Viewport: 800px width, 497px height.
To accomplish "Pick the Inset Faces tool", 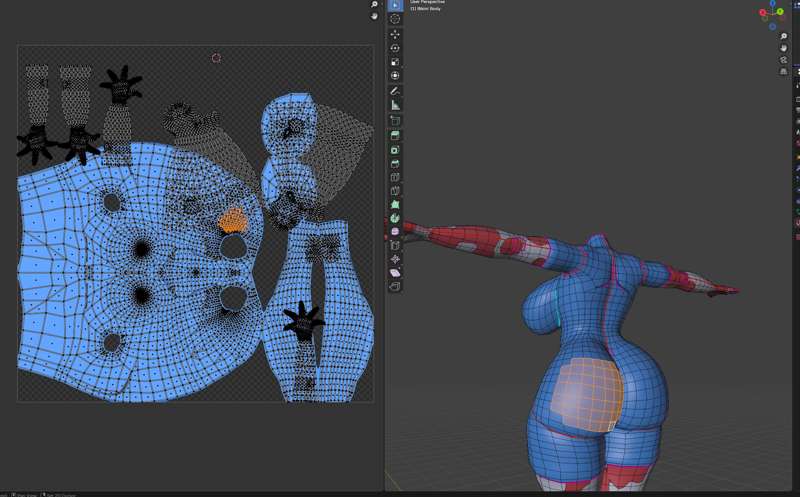I will (395, 150).
